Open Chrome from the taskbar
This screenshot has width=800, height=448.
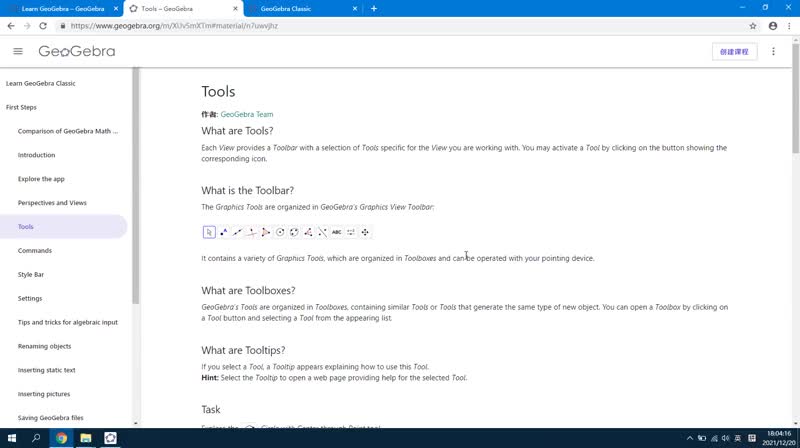(x=61, y=438)
